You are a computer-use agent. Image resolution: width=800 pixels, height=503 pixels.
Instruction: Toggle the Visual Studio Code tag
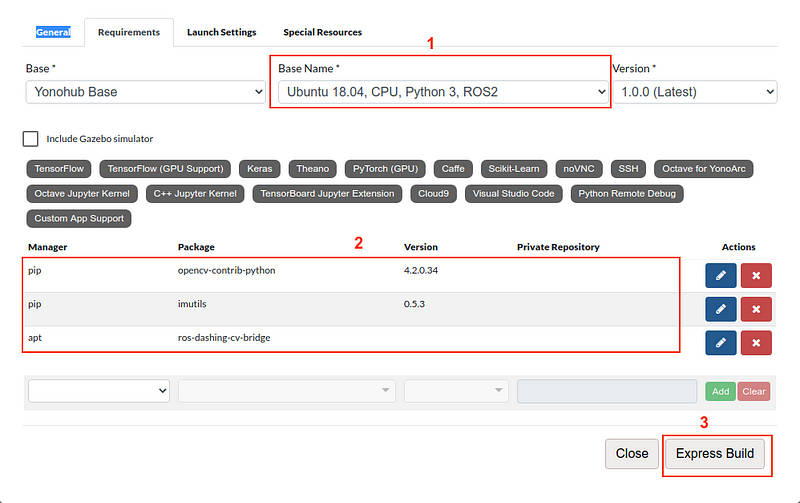pyautogui.click(x=513, y=194)
